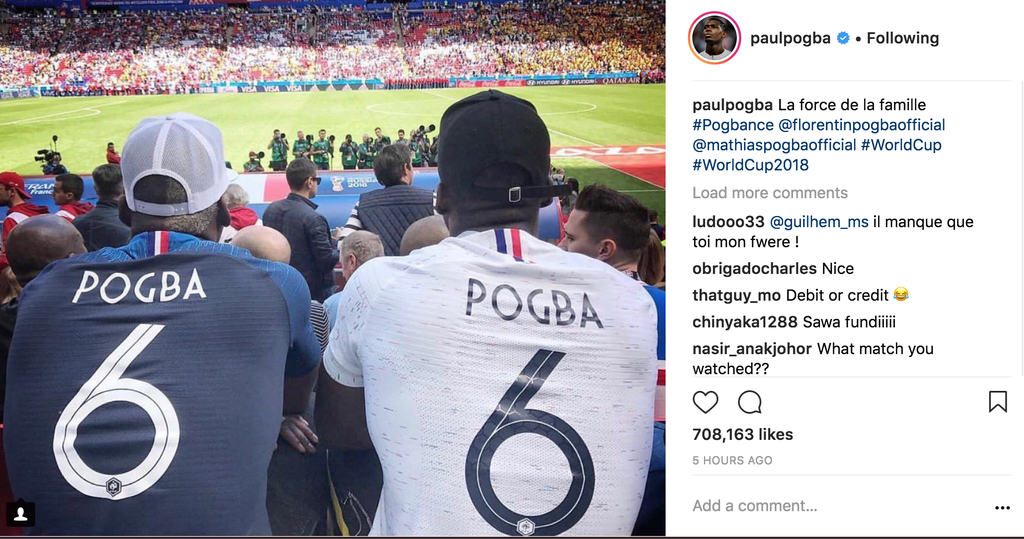Click the blue verified badge
This screenshot has width=1024, height=539.
[843, 38]
